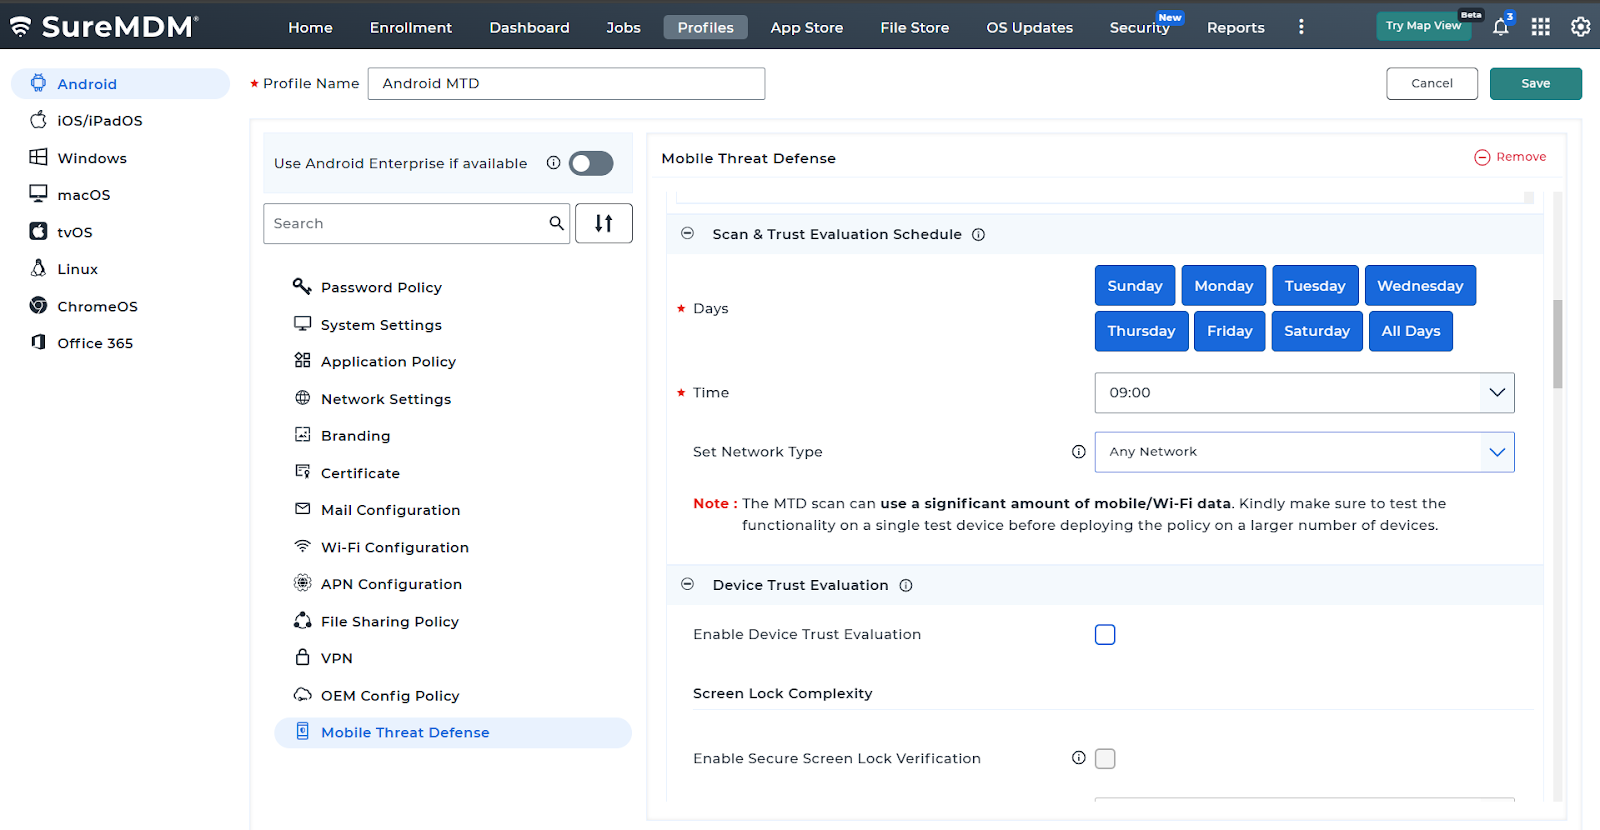Open the Any Network dropdown
Image resolution: width=1600 pixels, height=830 pixels.
tap(1304, 452)
